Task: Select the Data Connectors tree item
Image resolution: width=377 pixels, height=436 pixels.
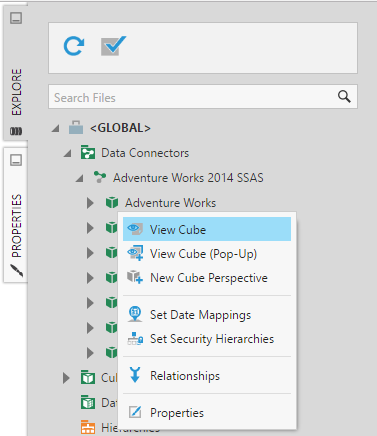Action: [x=145, y=153]
